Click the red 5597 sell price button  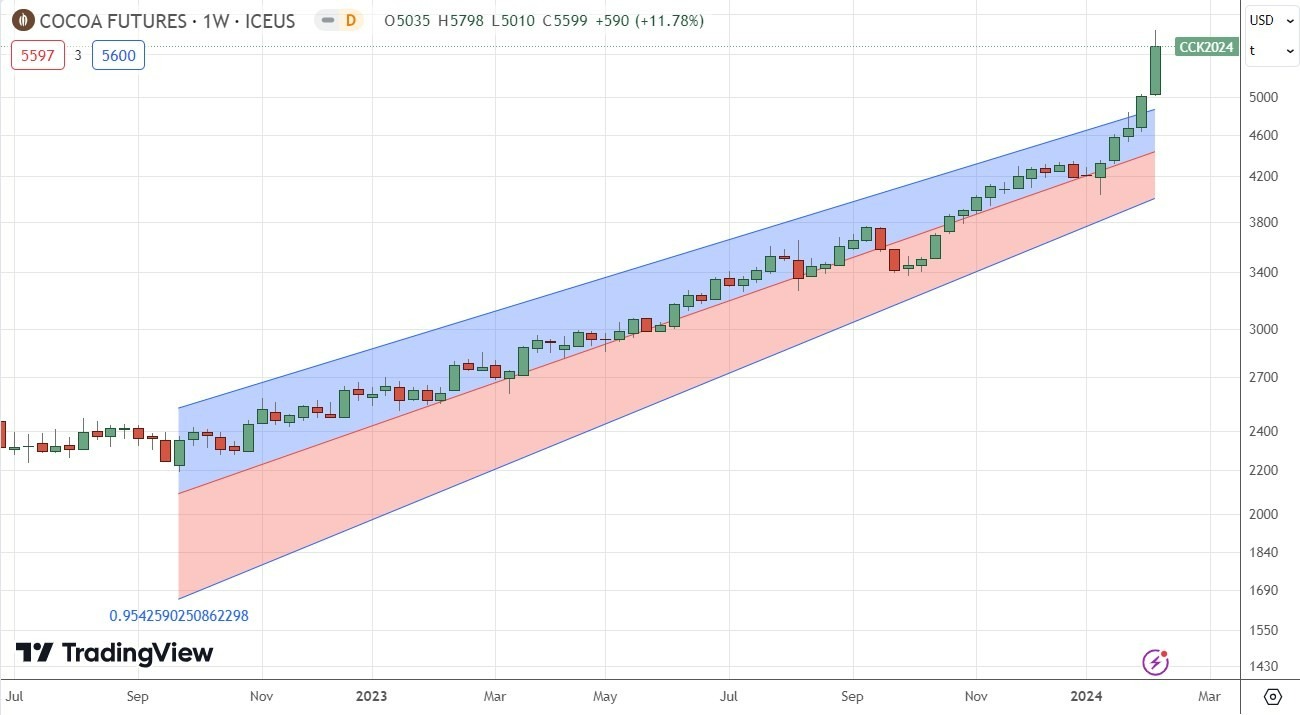pos(37,55)
